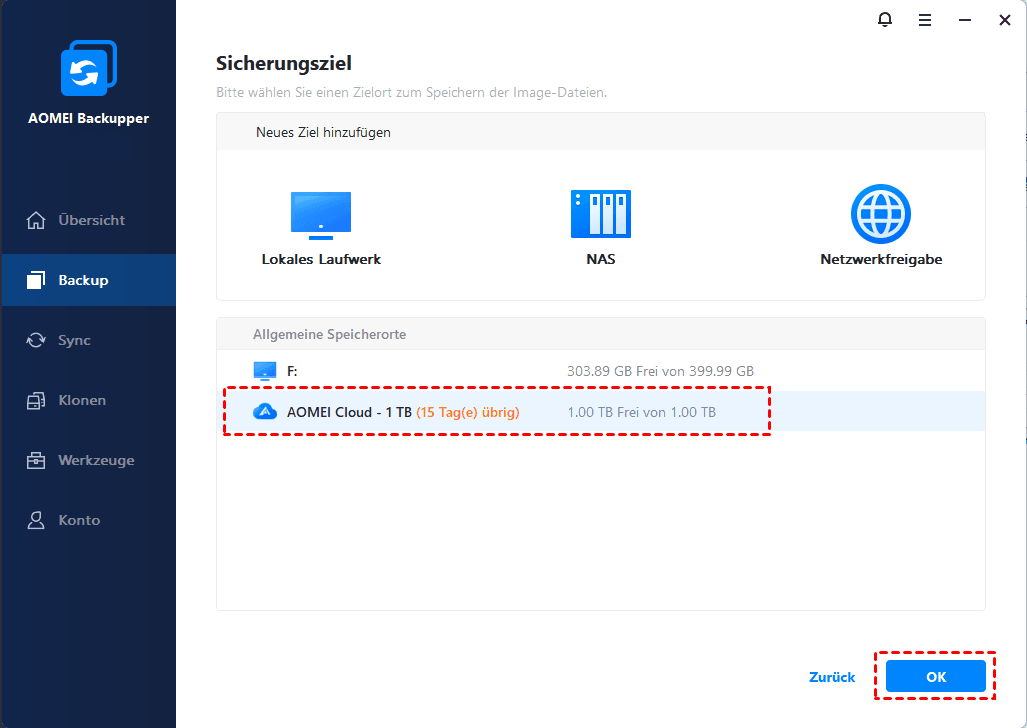The height and width of the screenshot is (728, 1027).
Task: Click the AOMEI Backupper title text
Action: [88, 119]
